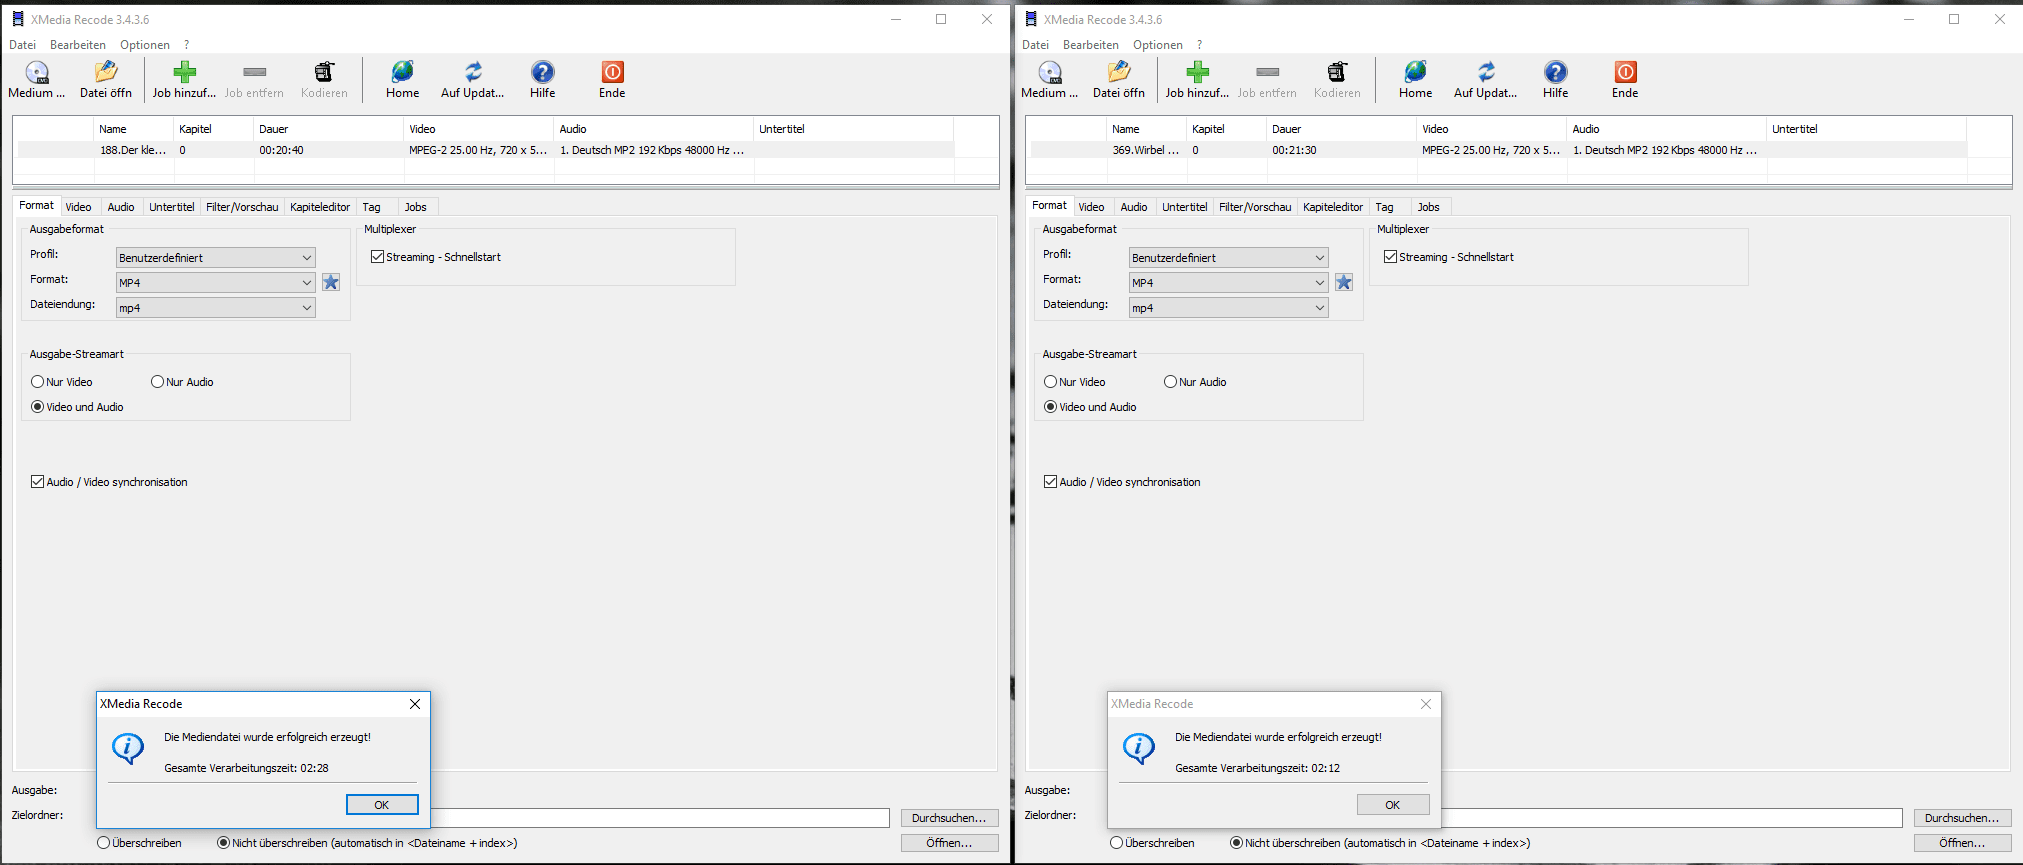Select Video und Audio in left window
2023x865 pixels.
tap(38, 407)
